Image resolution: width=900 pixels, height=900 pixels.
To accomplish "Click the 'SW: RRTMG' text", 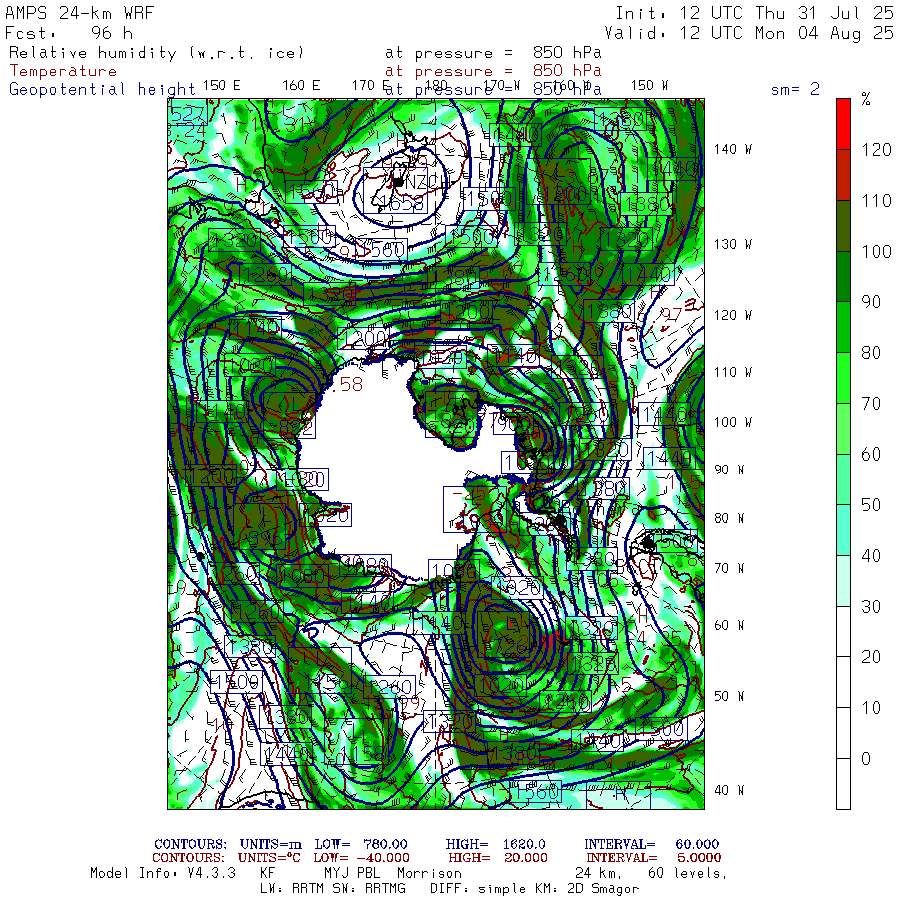I will pyautogui.click(x=370, y=889).
